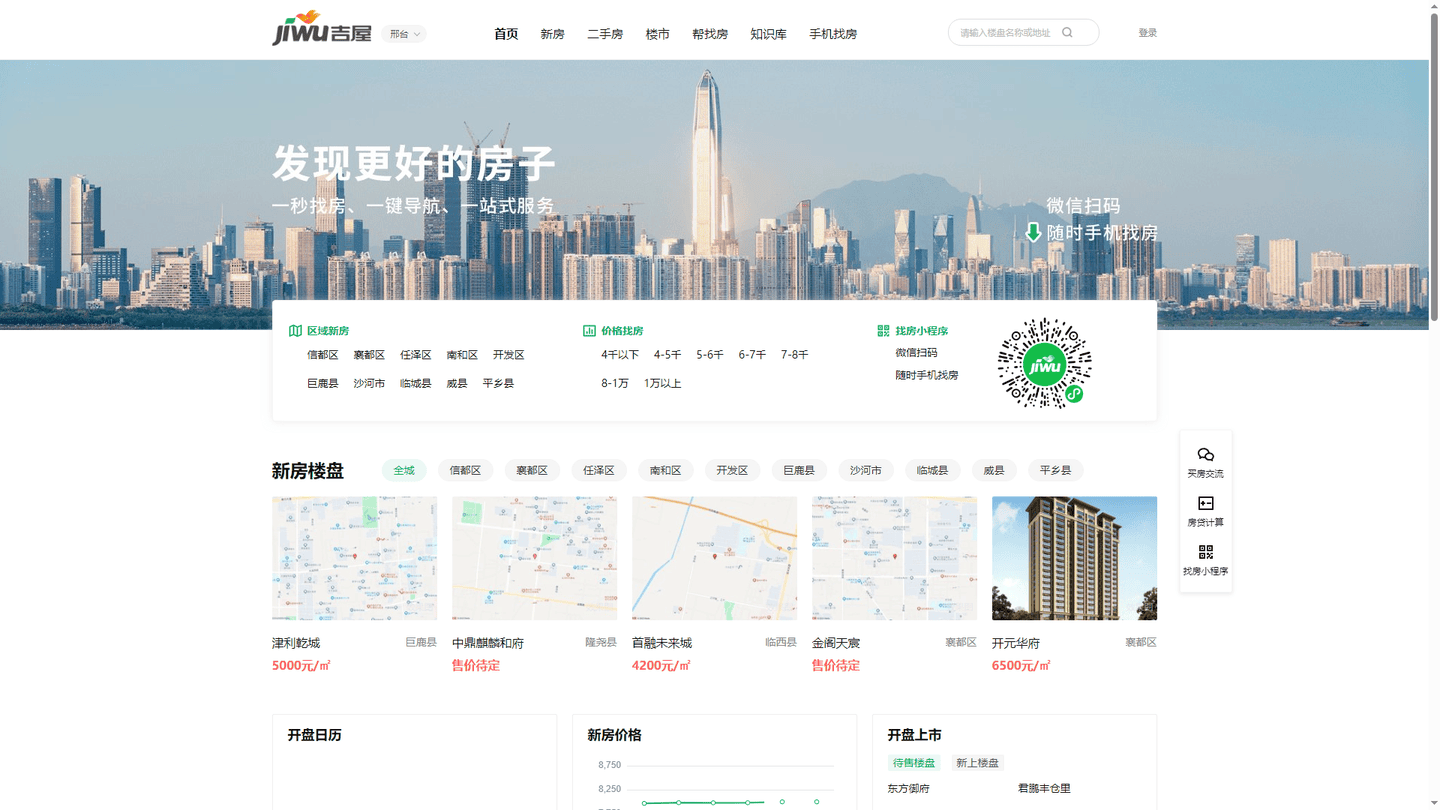Select 任泽区 tab in 新房楼盘
This screenshot has width=1440, height=810.
(599, 470)
